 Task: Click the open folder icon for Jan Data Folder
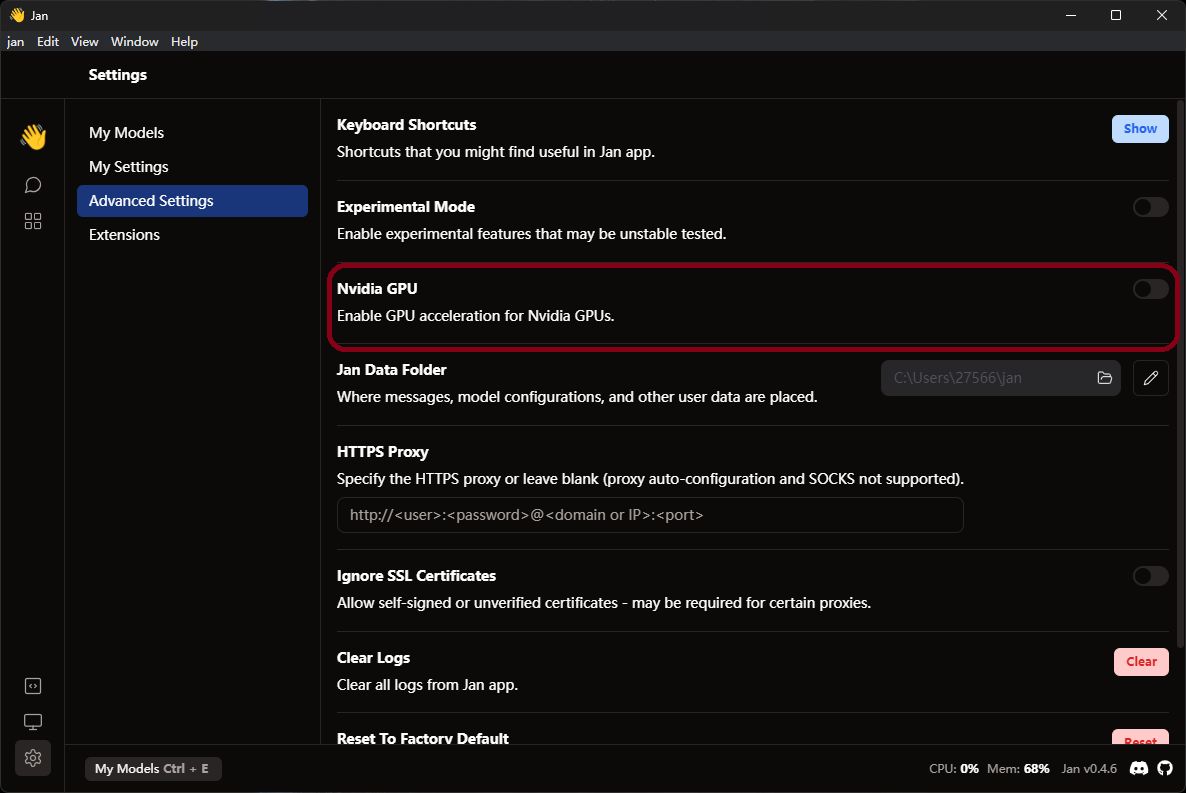[x=1104, y=378]
